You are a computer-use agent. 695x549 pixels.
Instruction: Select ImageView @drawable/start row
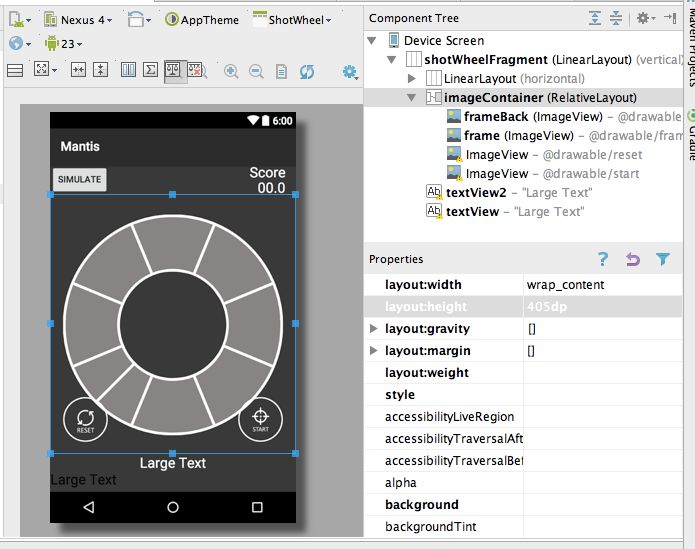523,174
